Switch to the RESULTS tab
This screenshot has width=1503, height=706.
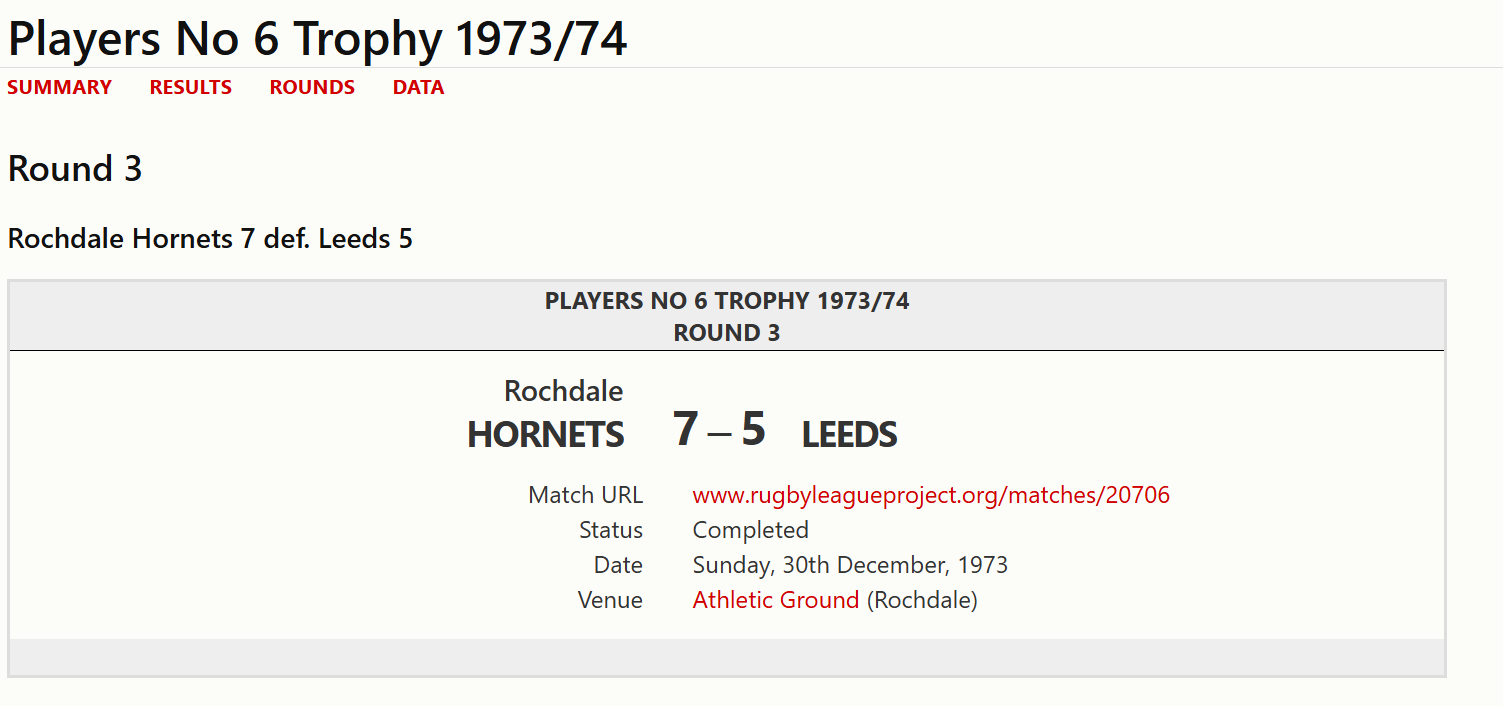(x=190, y=88)
